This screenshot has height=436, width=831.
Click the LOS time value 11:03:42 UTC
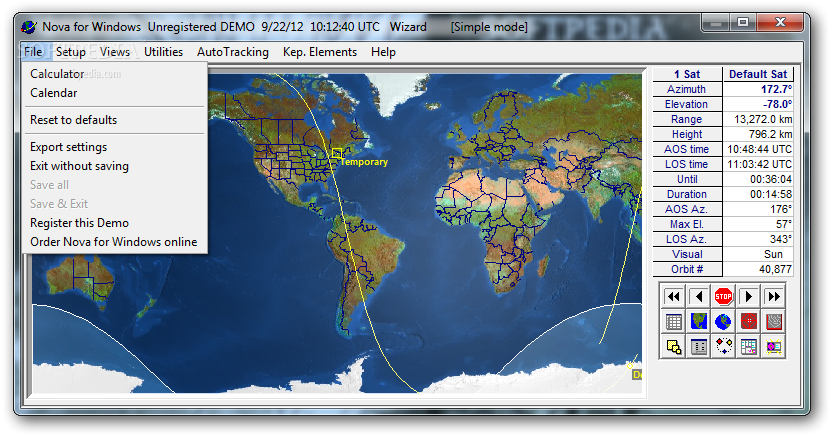[x=758, y=164]
